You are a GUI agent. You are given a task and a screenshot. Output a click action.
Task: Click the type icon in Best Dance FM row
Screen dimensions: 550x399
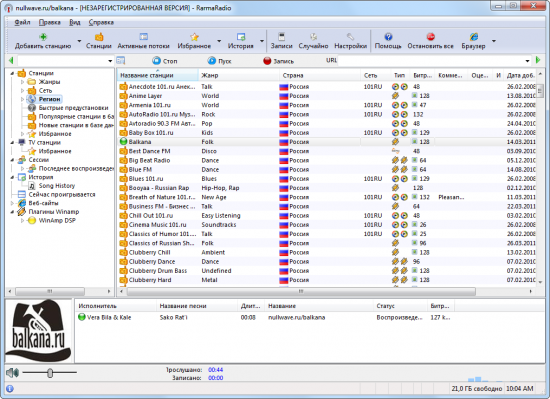point(396,151)
